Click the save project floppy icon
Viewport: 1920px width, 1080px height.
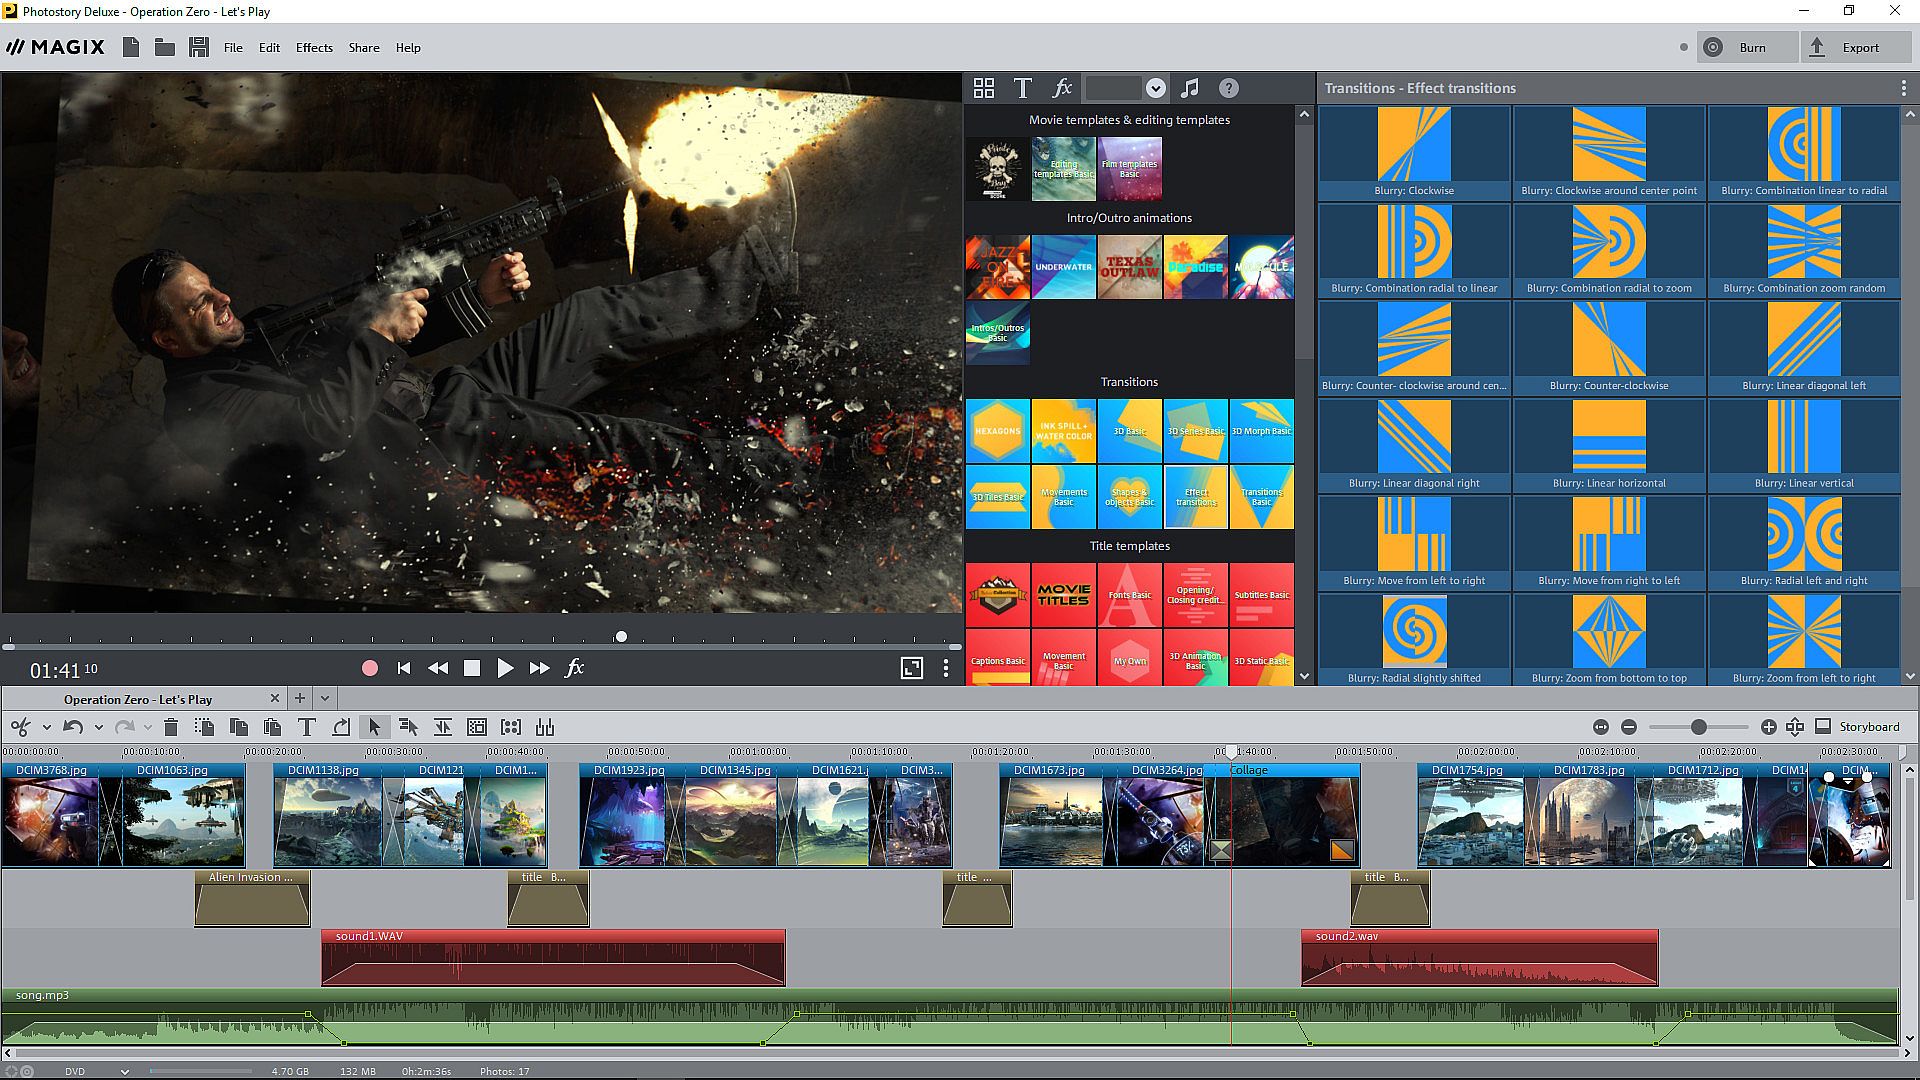click(198, 47)
